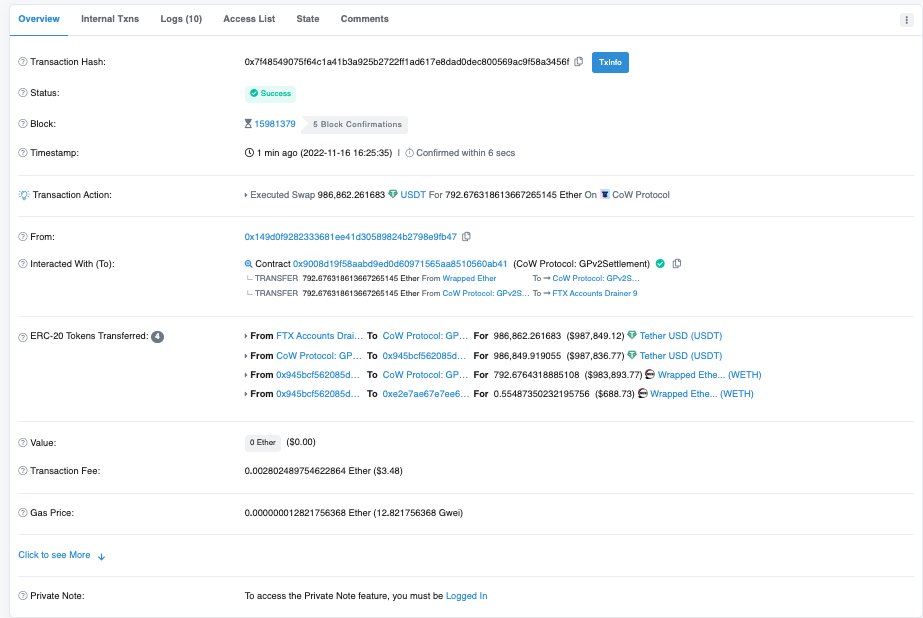Click the Tether icon in first token transfer row
923x618 pixels.
(632, 335)
